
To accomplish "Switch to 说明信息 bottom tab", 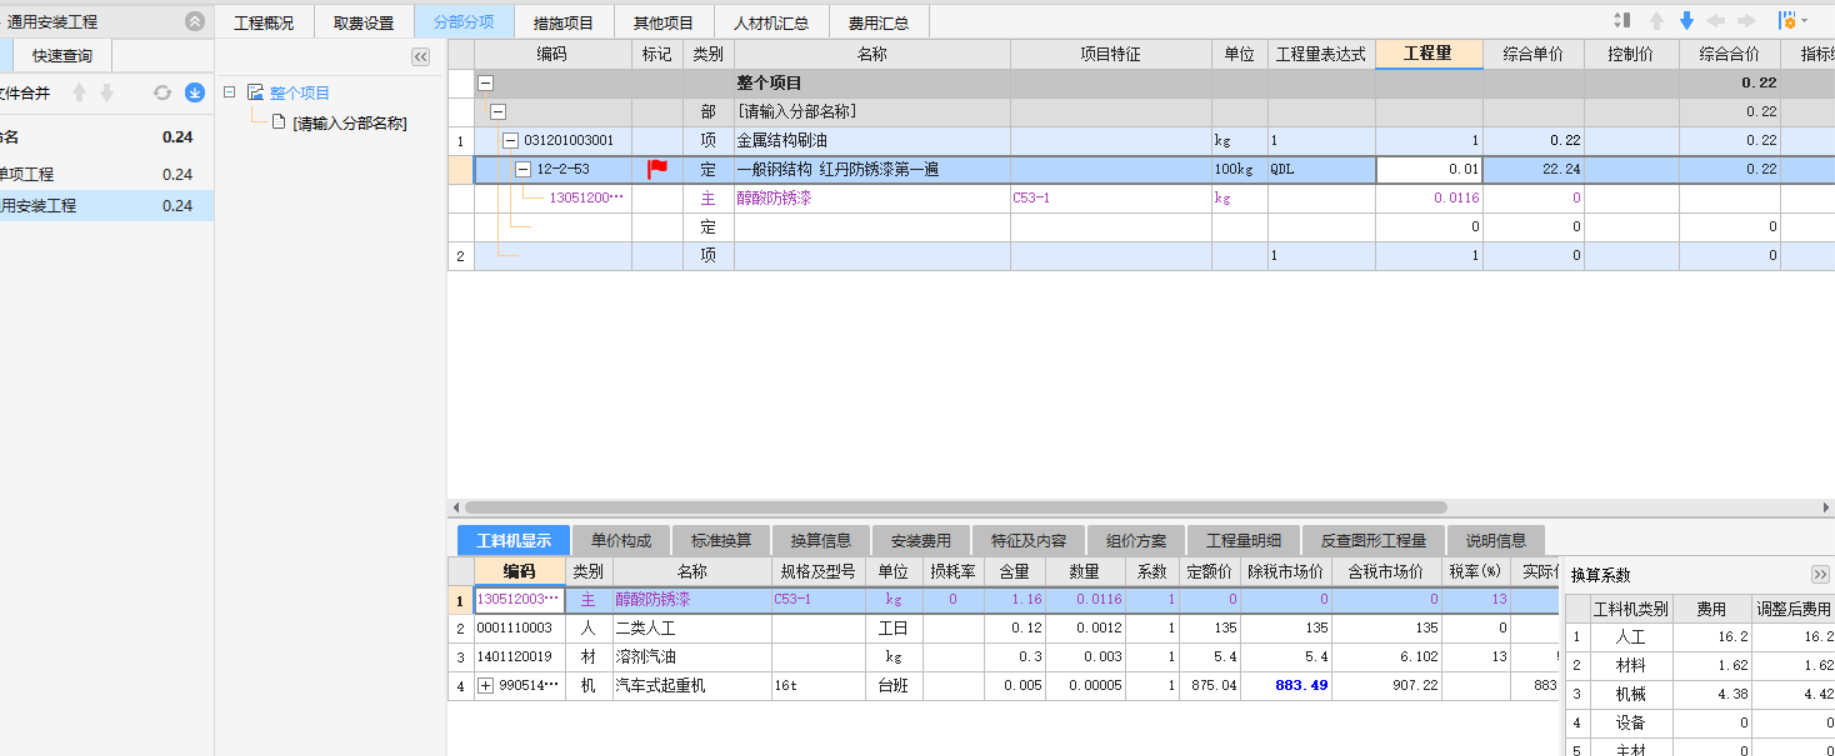I will [1496, 541].
